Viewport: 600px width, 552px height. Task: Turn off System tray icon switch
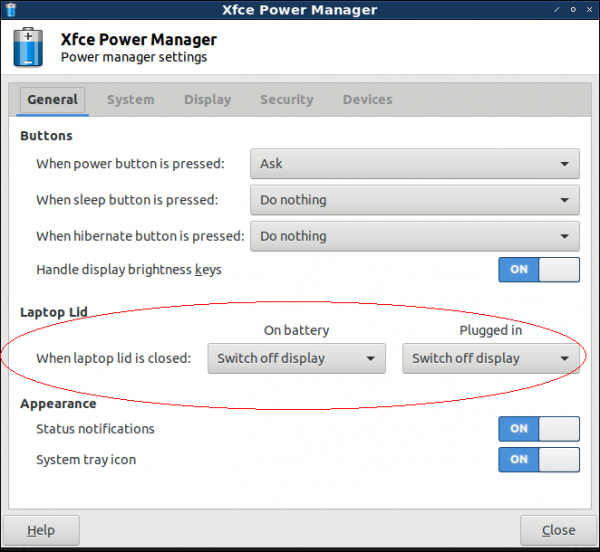coord(539,460)
